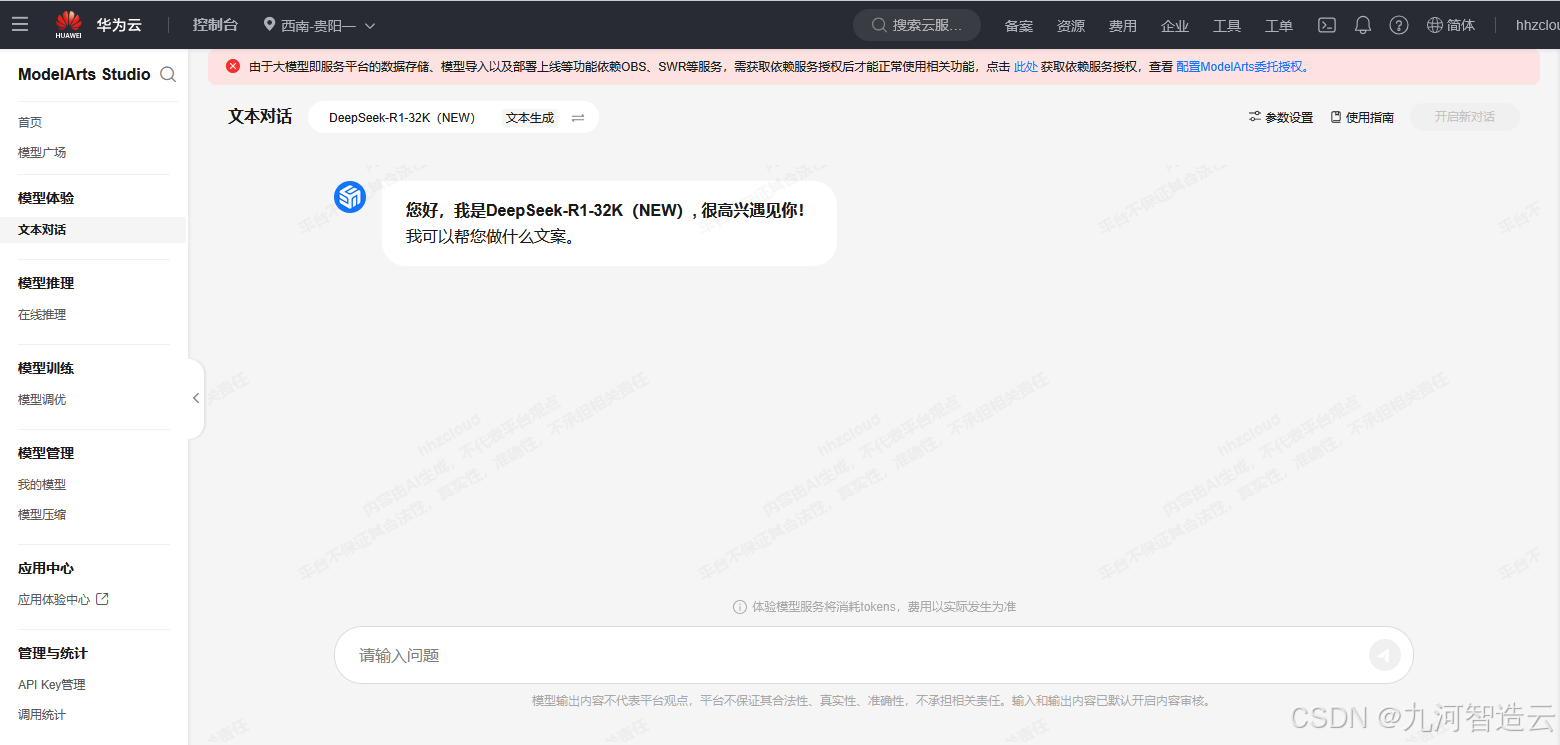The height and width of the screenshot is (745, 1560).
Task: Switch language via 简体 globe
Action: click(1451, 25)
